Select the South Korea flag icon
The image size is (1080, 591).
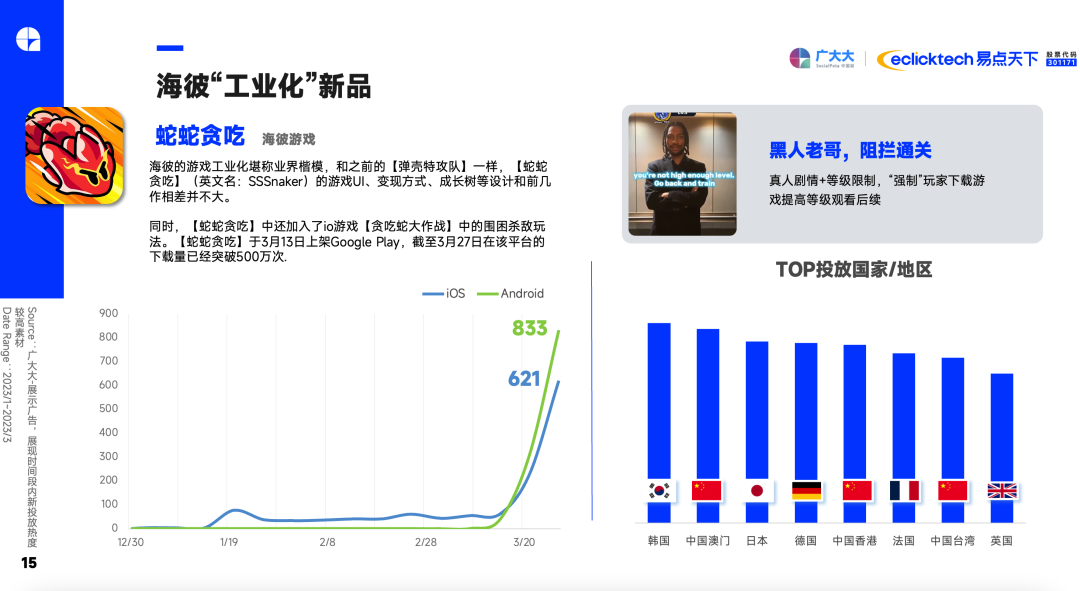659,490
